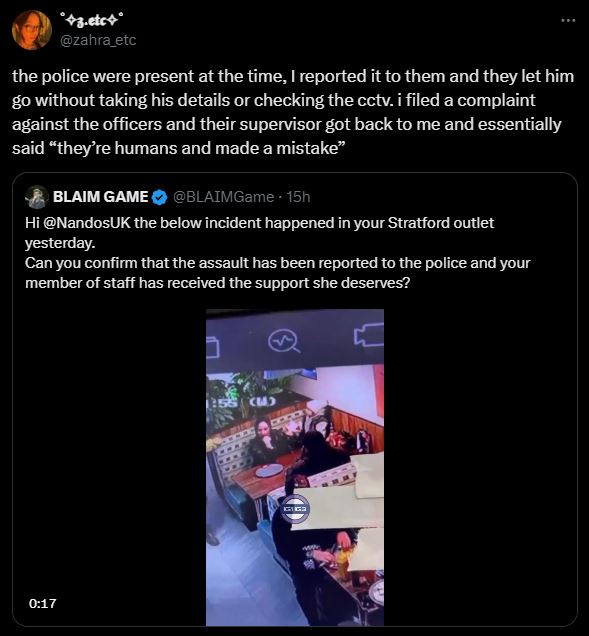Image resolution: width=589 pixels, height=636 pixels.
Task: Open the @BLAIMGame handle
Action: pyautogui.click(x=224, y=197)
